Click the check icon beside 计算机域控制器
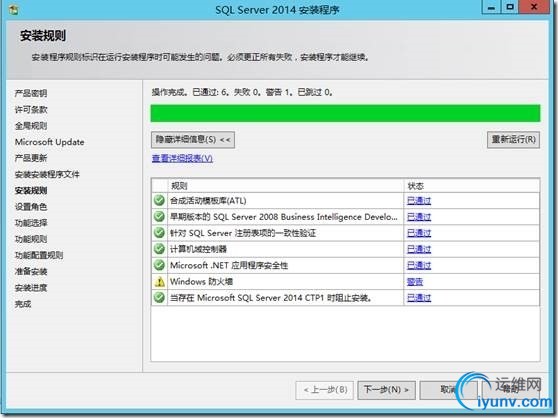The height and width of the screenshot is (418, 558). coord(159,249)
